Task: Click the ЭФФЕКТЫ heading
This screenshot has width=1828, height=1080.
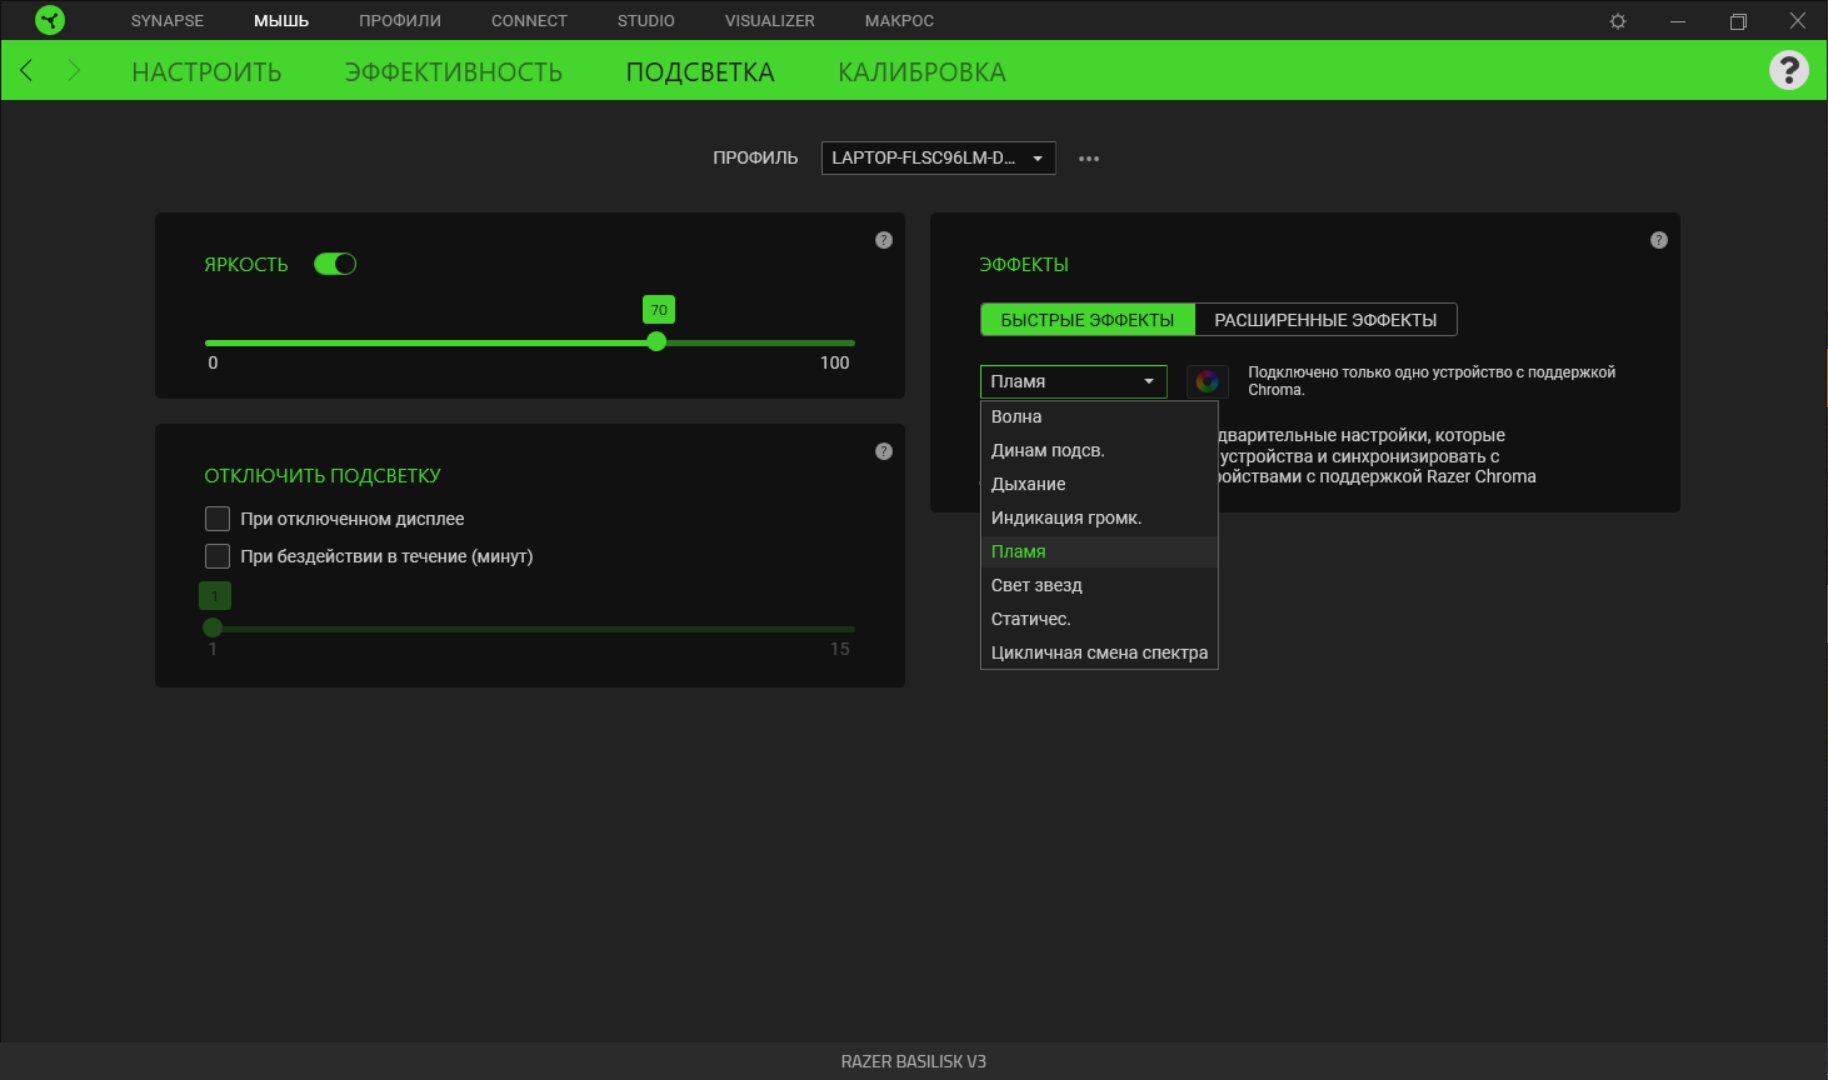Action: (1024, 265)
